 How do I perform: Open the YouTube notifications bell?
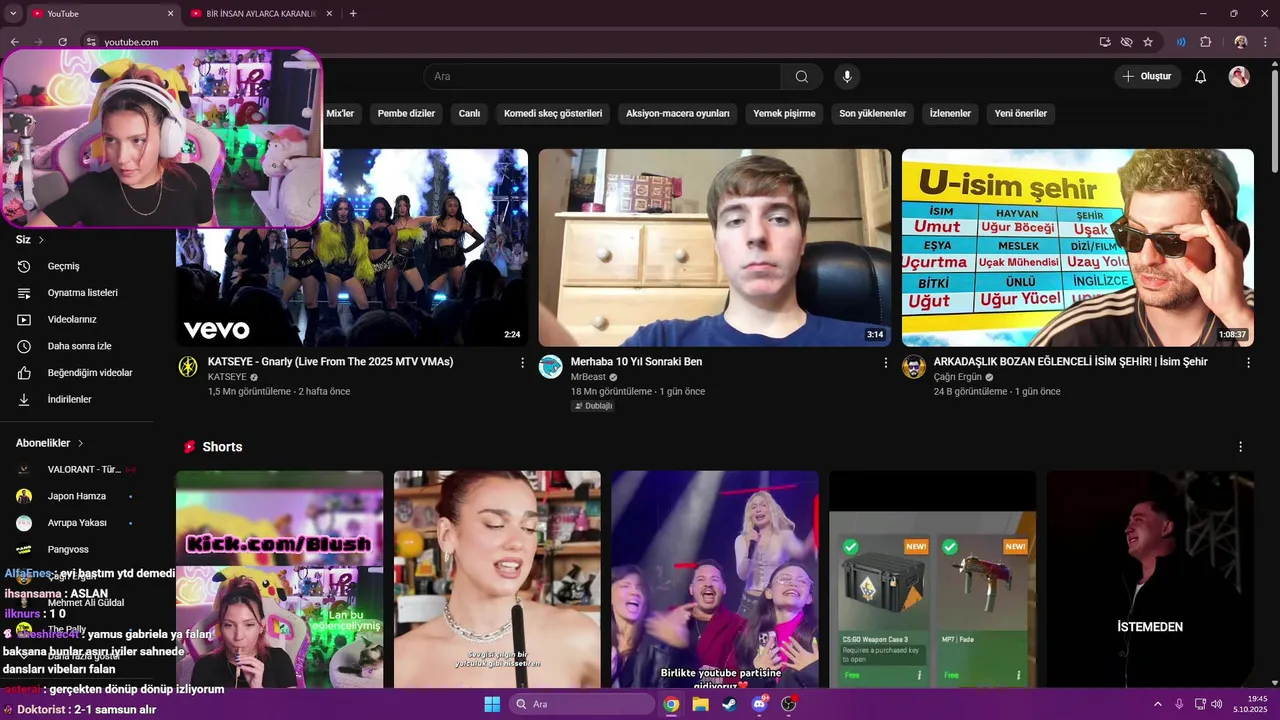[1201, 77]
